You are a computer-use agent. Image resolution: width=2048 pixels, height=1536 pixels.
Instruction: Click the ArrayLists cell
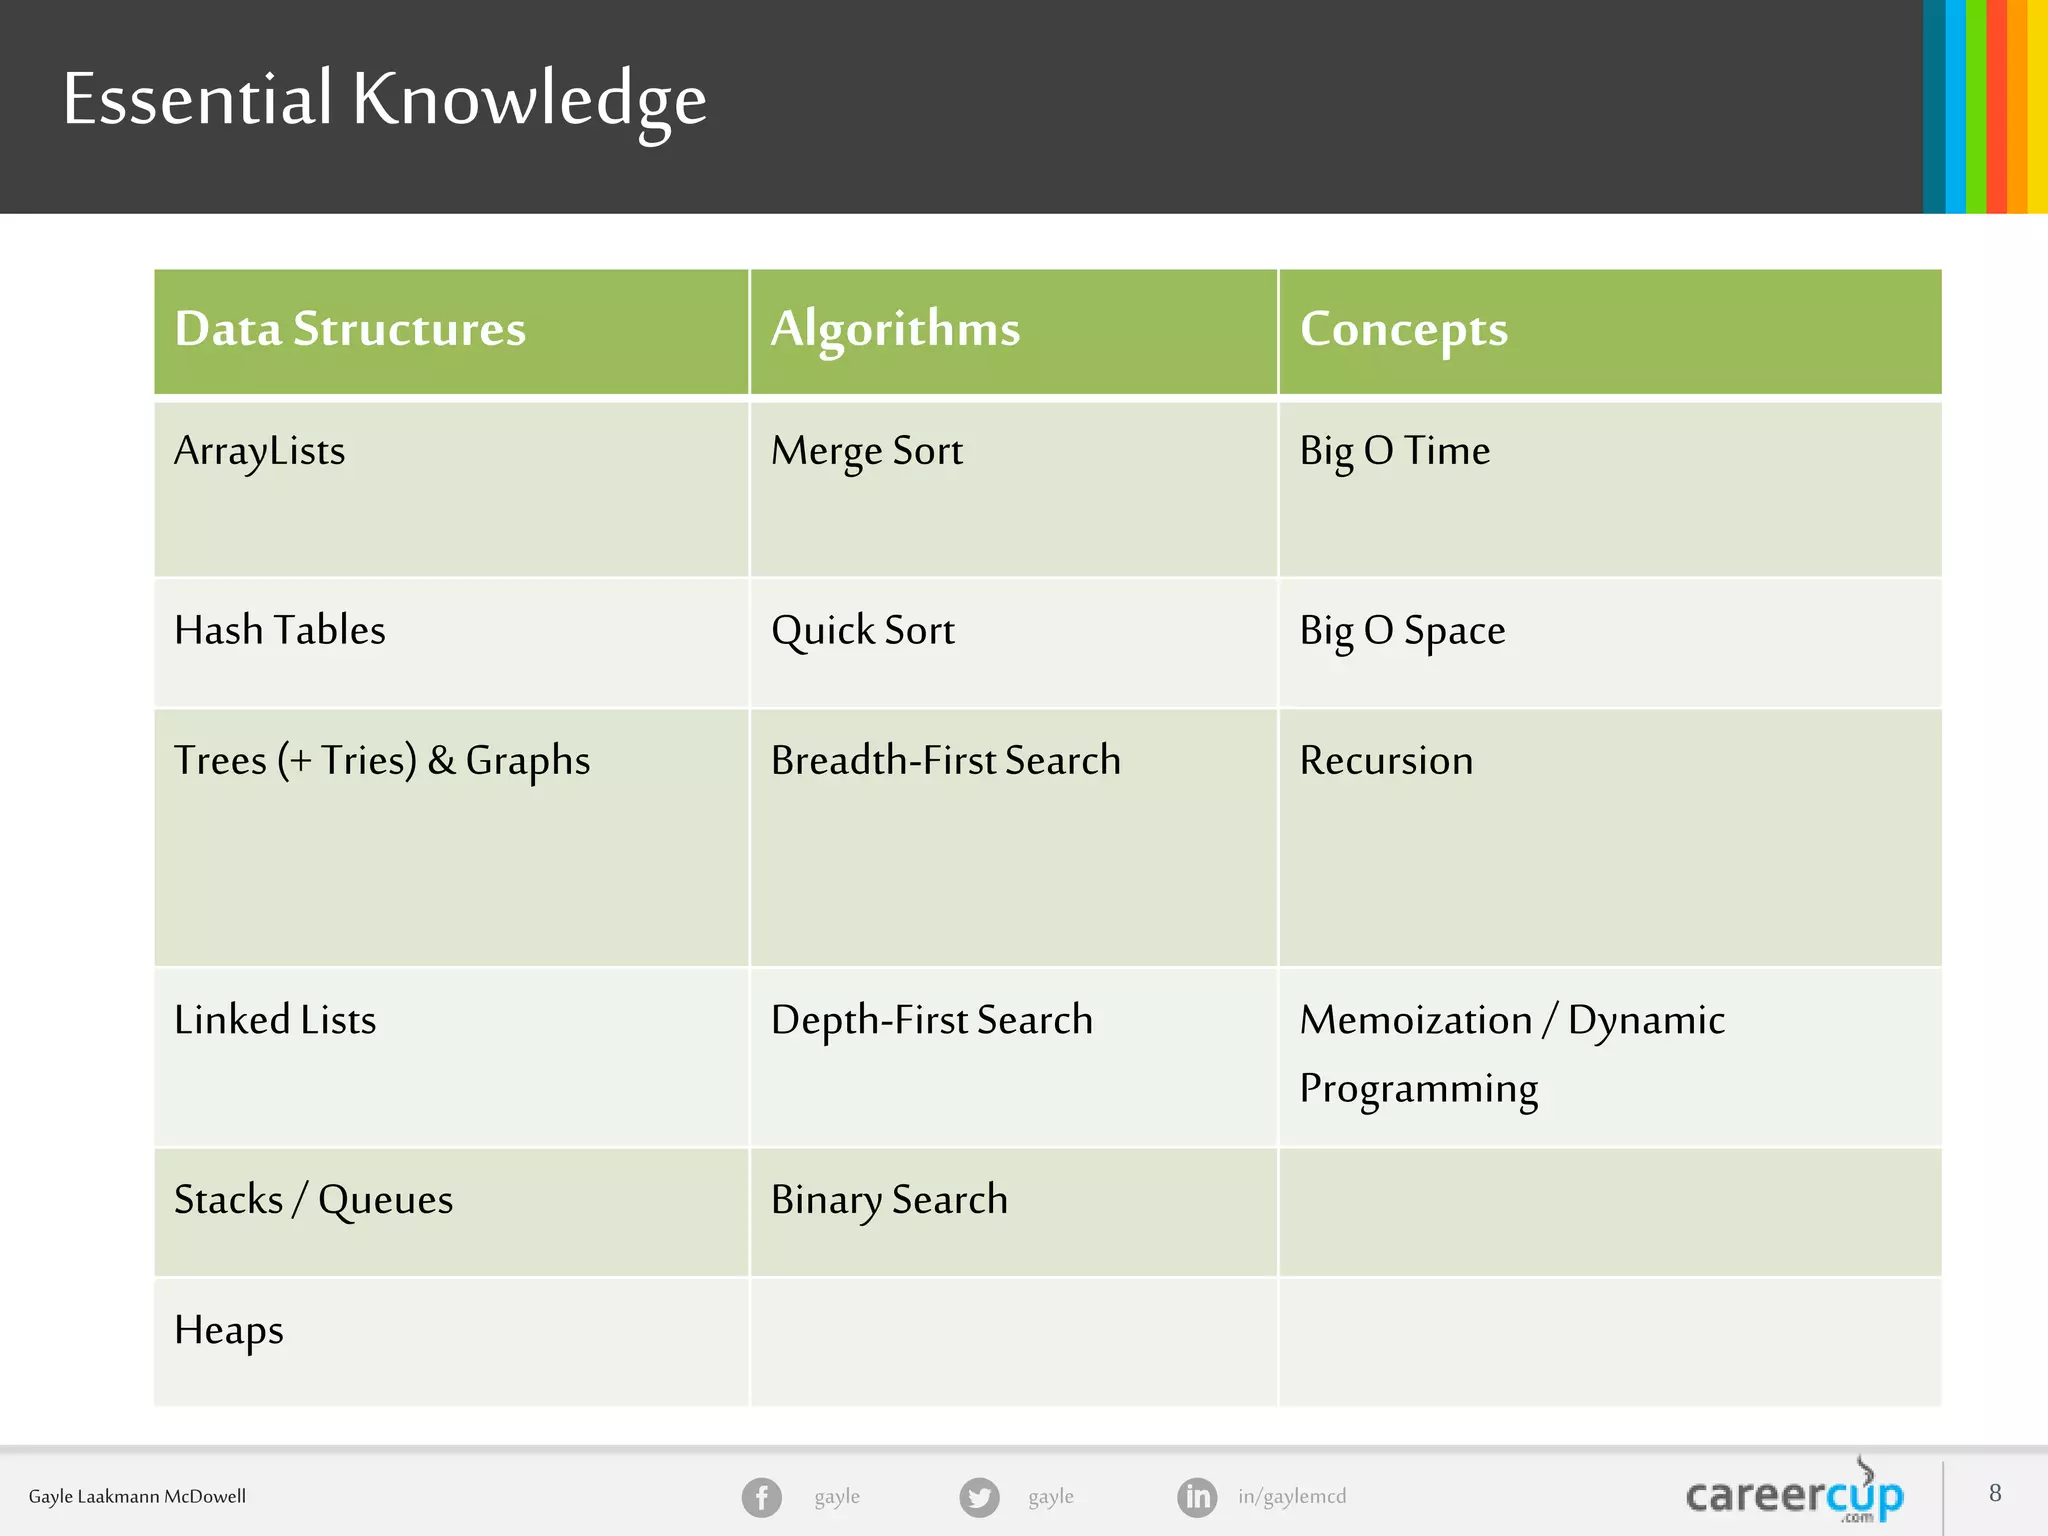(x=451, y=489)
